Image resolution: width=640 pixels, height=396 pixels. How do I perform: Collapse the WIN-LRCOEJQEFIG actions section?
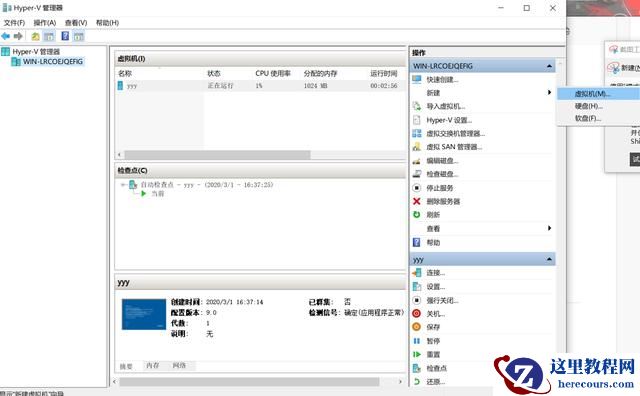pyautogui.click(x=549, y=66)
